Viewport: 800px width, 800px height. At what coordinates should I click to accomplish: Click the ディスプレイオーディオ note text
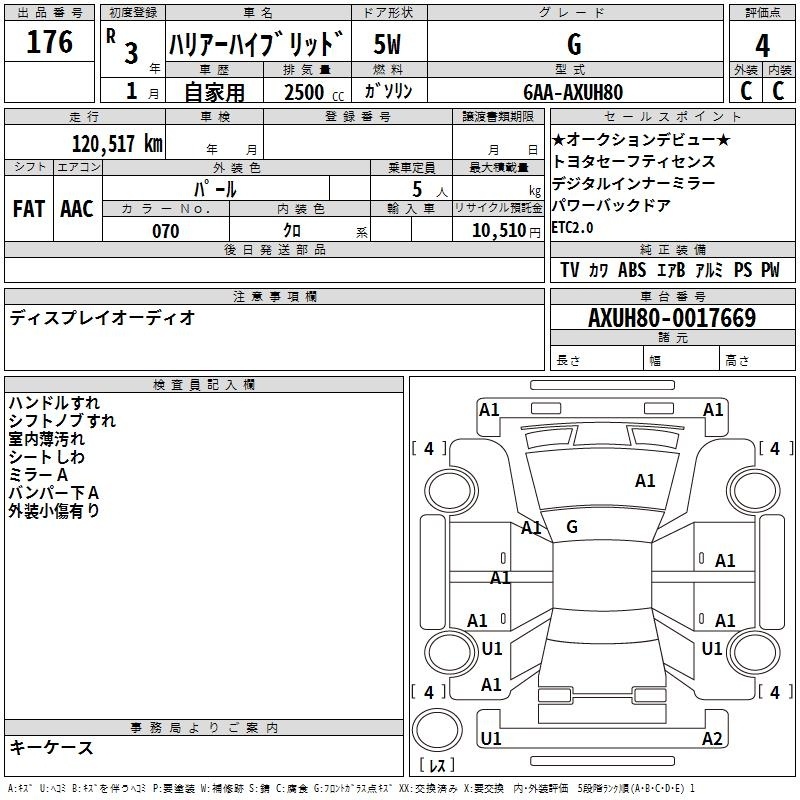point(102,318)
